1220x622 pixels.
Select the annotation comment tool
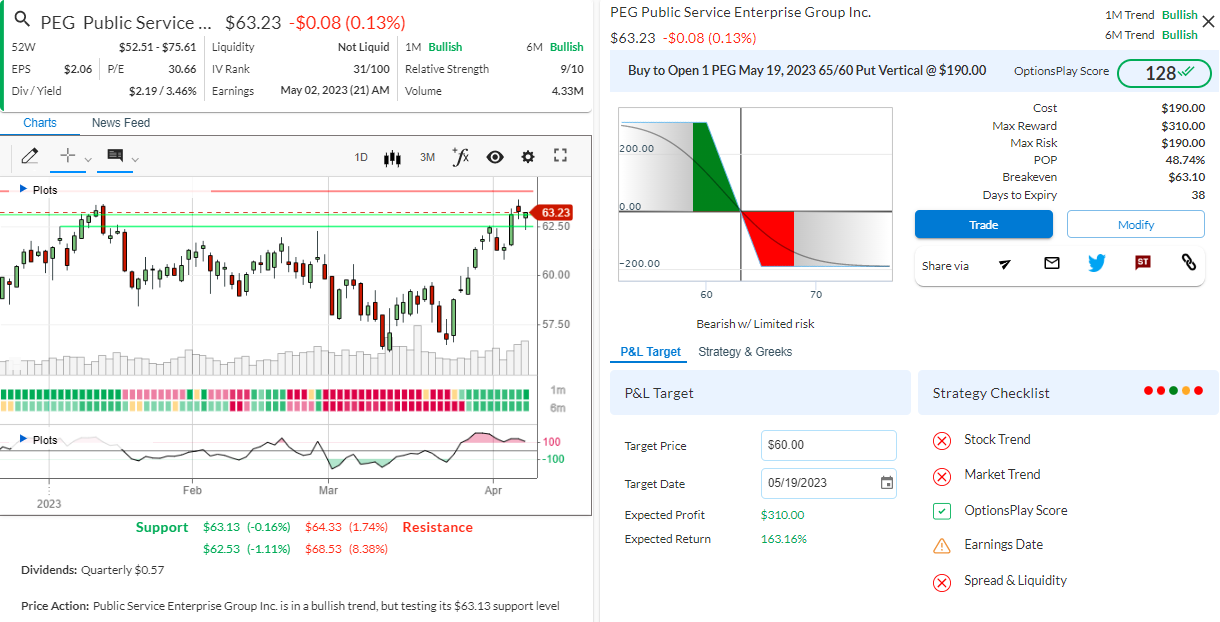[114, 156]
